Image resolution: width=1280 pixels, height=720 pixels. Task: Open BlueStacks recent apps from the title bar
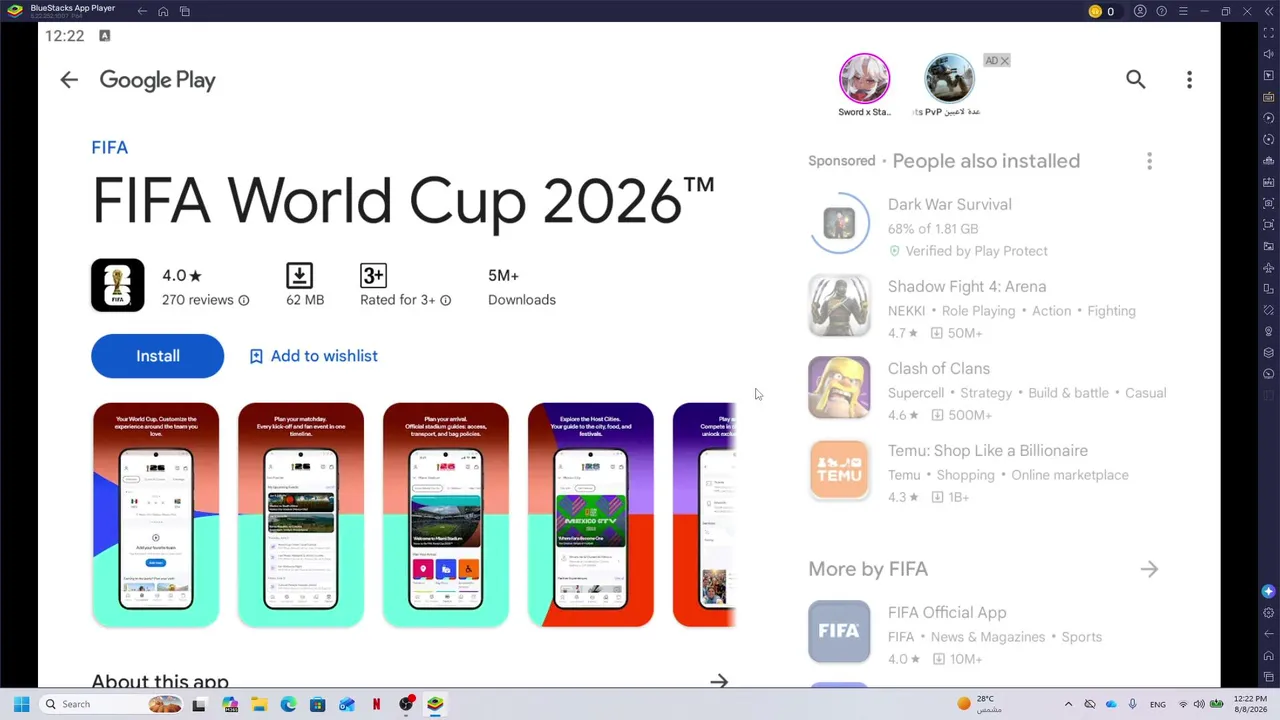(x=185, y=11)
